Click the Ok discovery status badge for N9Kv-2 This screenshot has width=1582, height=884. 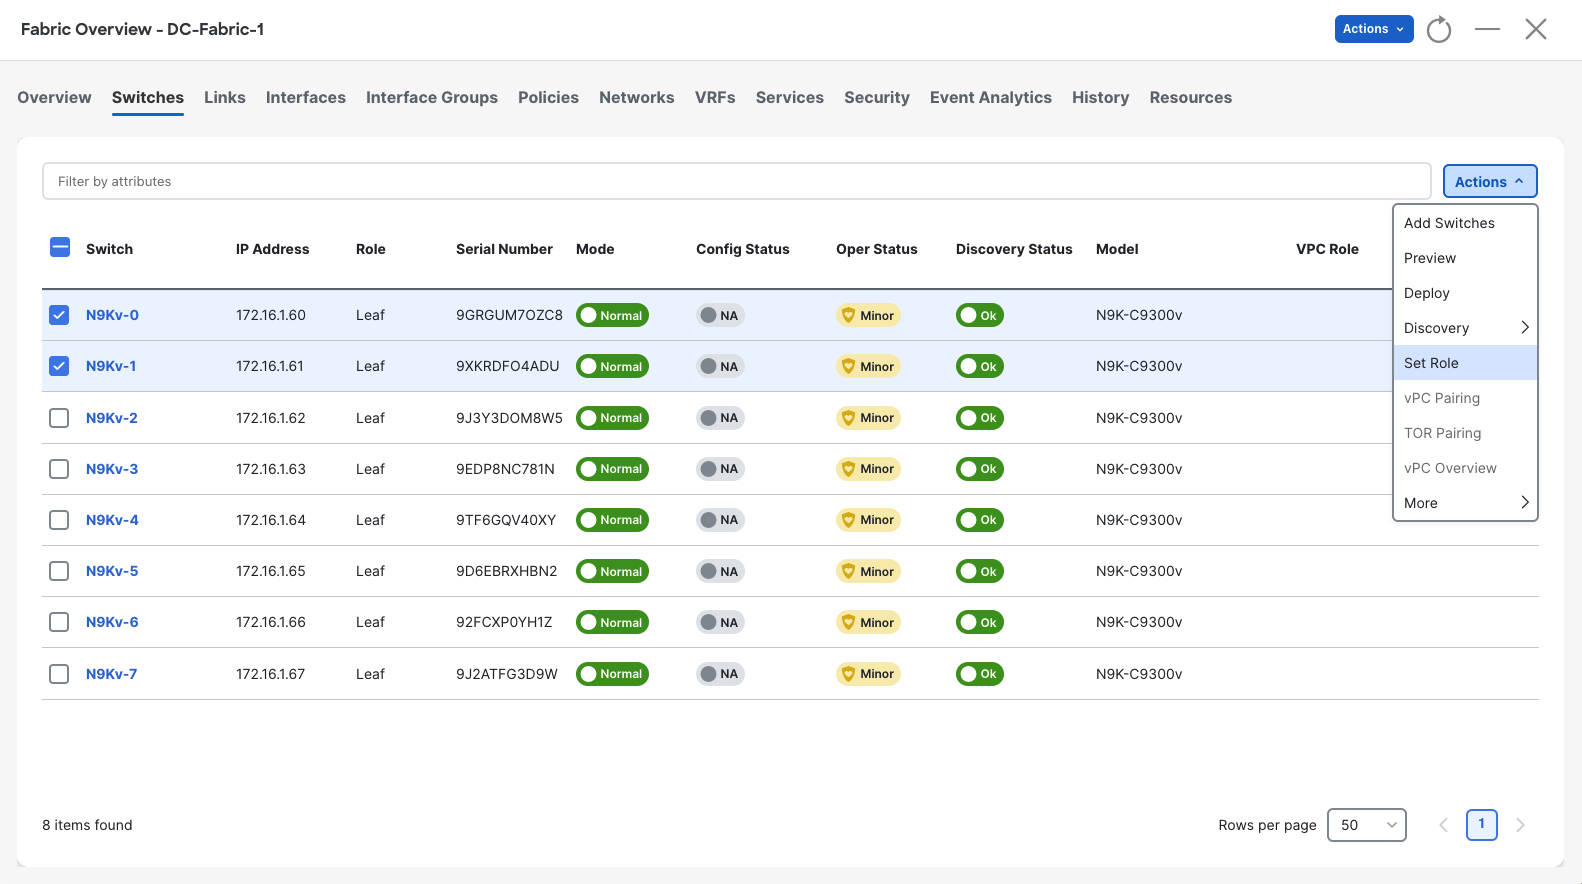(979, 418)
